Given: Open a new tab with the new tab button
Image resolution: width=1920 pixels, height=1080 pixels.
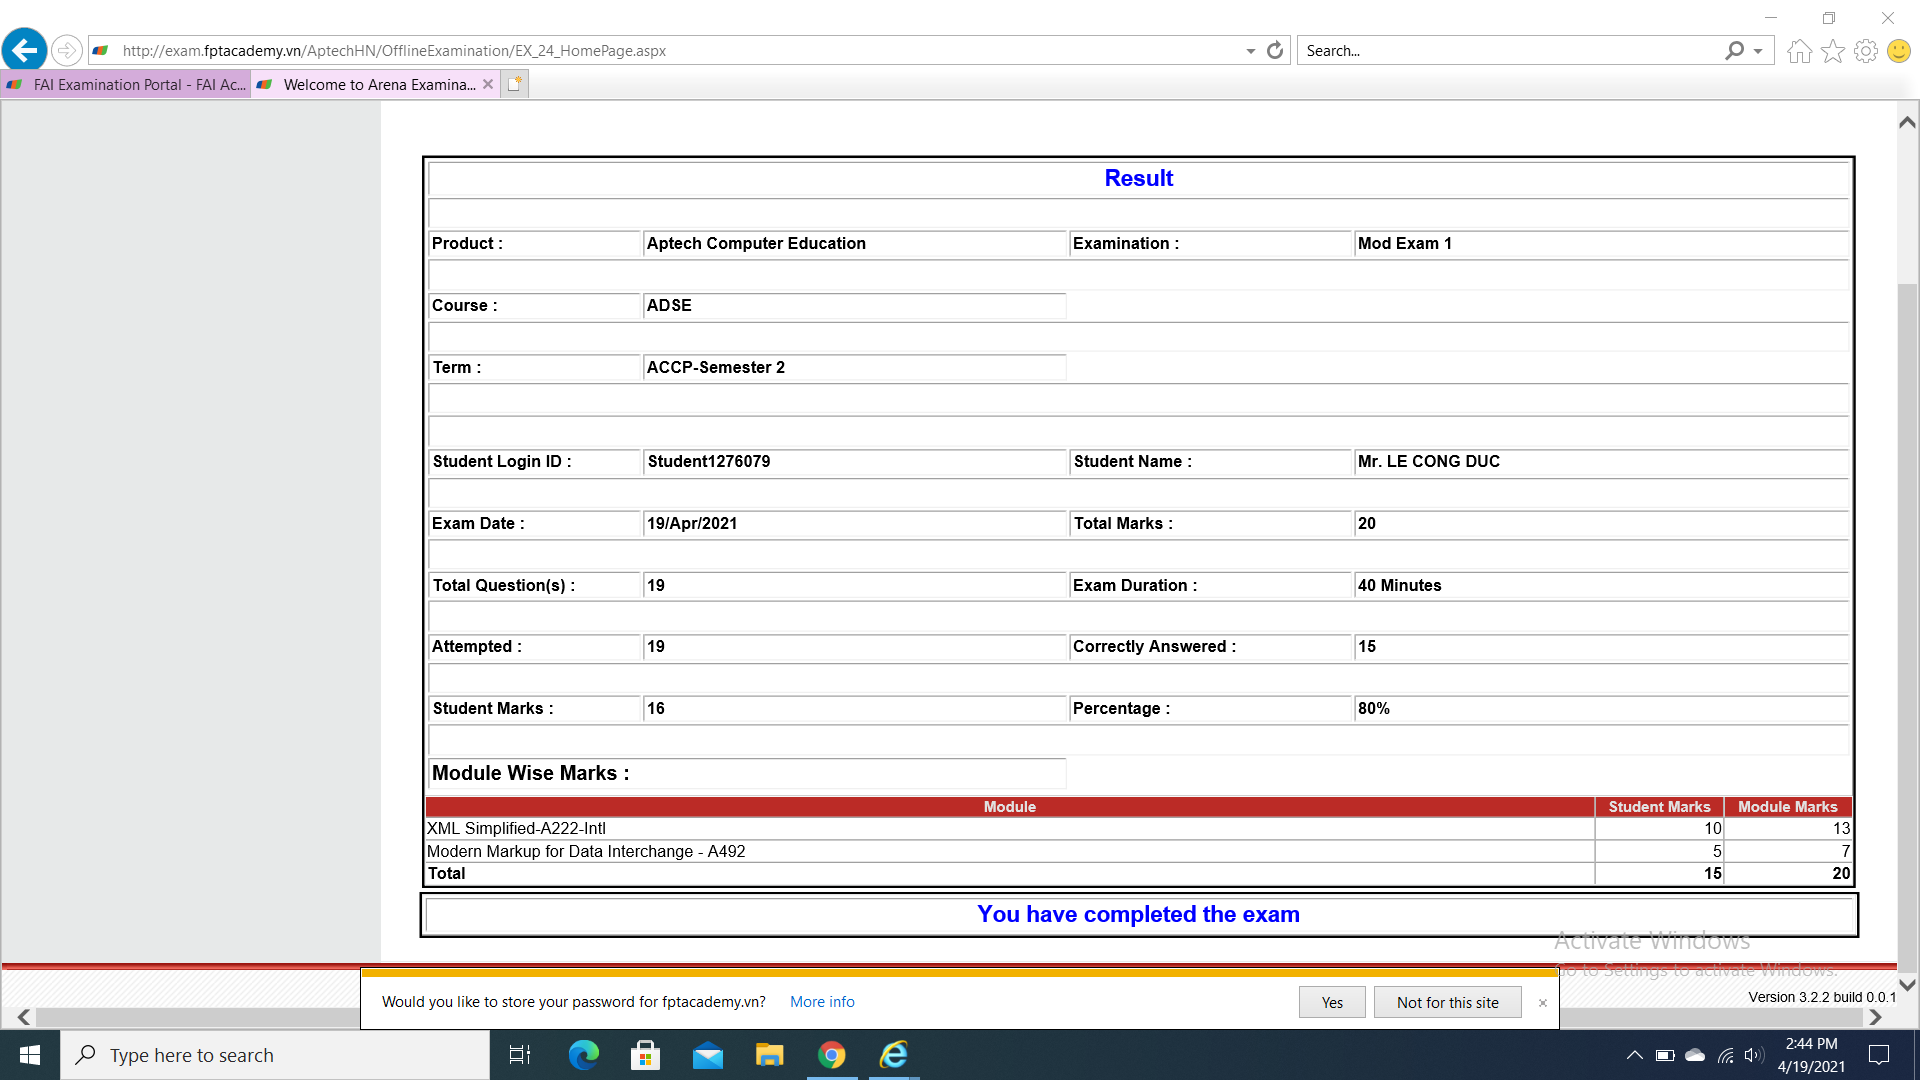Looking at the screenshot, I should 514,84.
